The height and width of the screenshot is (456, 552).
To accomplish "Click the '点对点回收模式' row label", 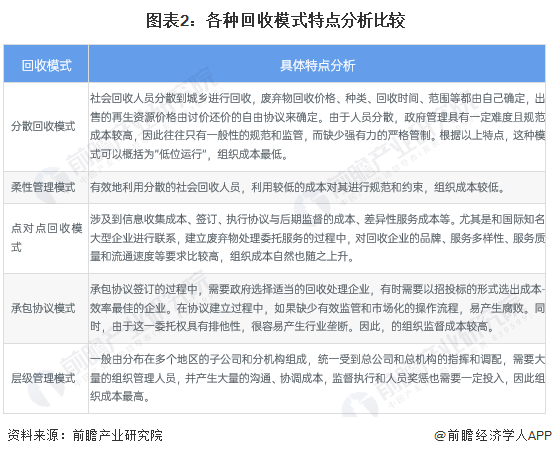I will 46,238.
